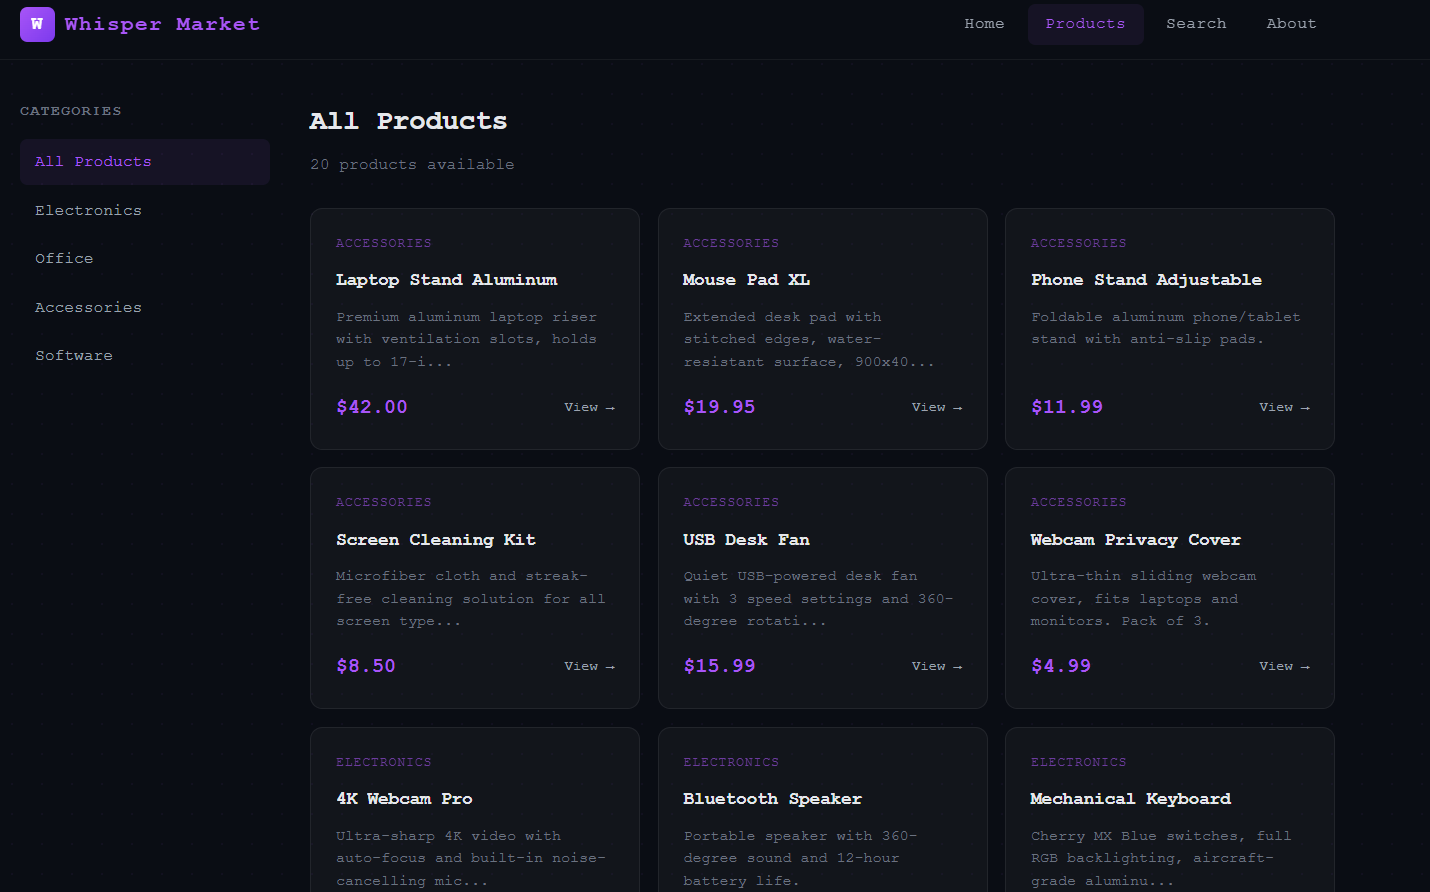Click Electronics label on Bluetooth Speaker card
The width and height of the screenshot is (1430, 892).
(x=731, y=762)
